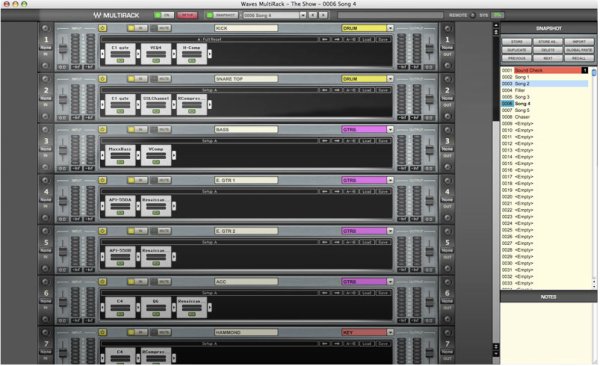Open the Setup A preset bar on BASS rack
The image size is (600, 366).
pyautogui.click(x=209, y=141)
